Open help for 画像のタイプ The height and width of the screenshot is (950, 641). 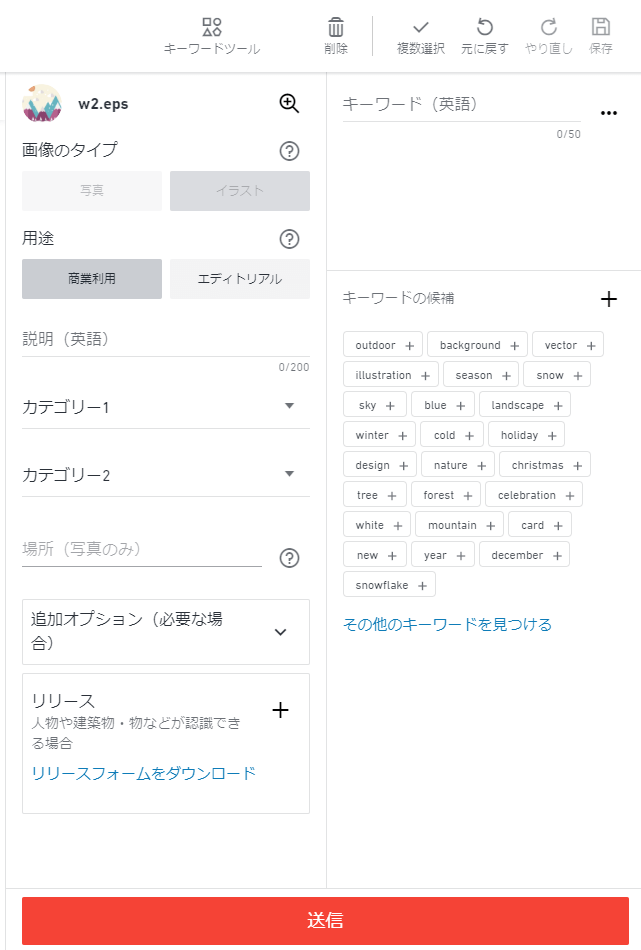point(289,151)
